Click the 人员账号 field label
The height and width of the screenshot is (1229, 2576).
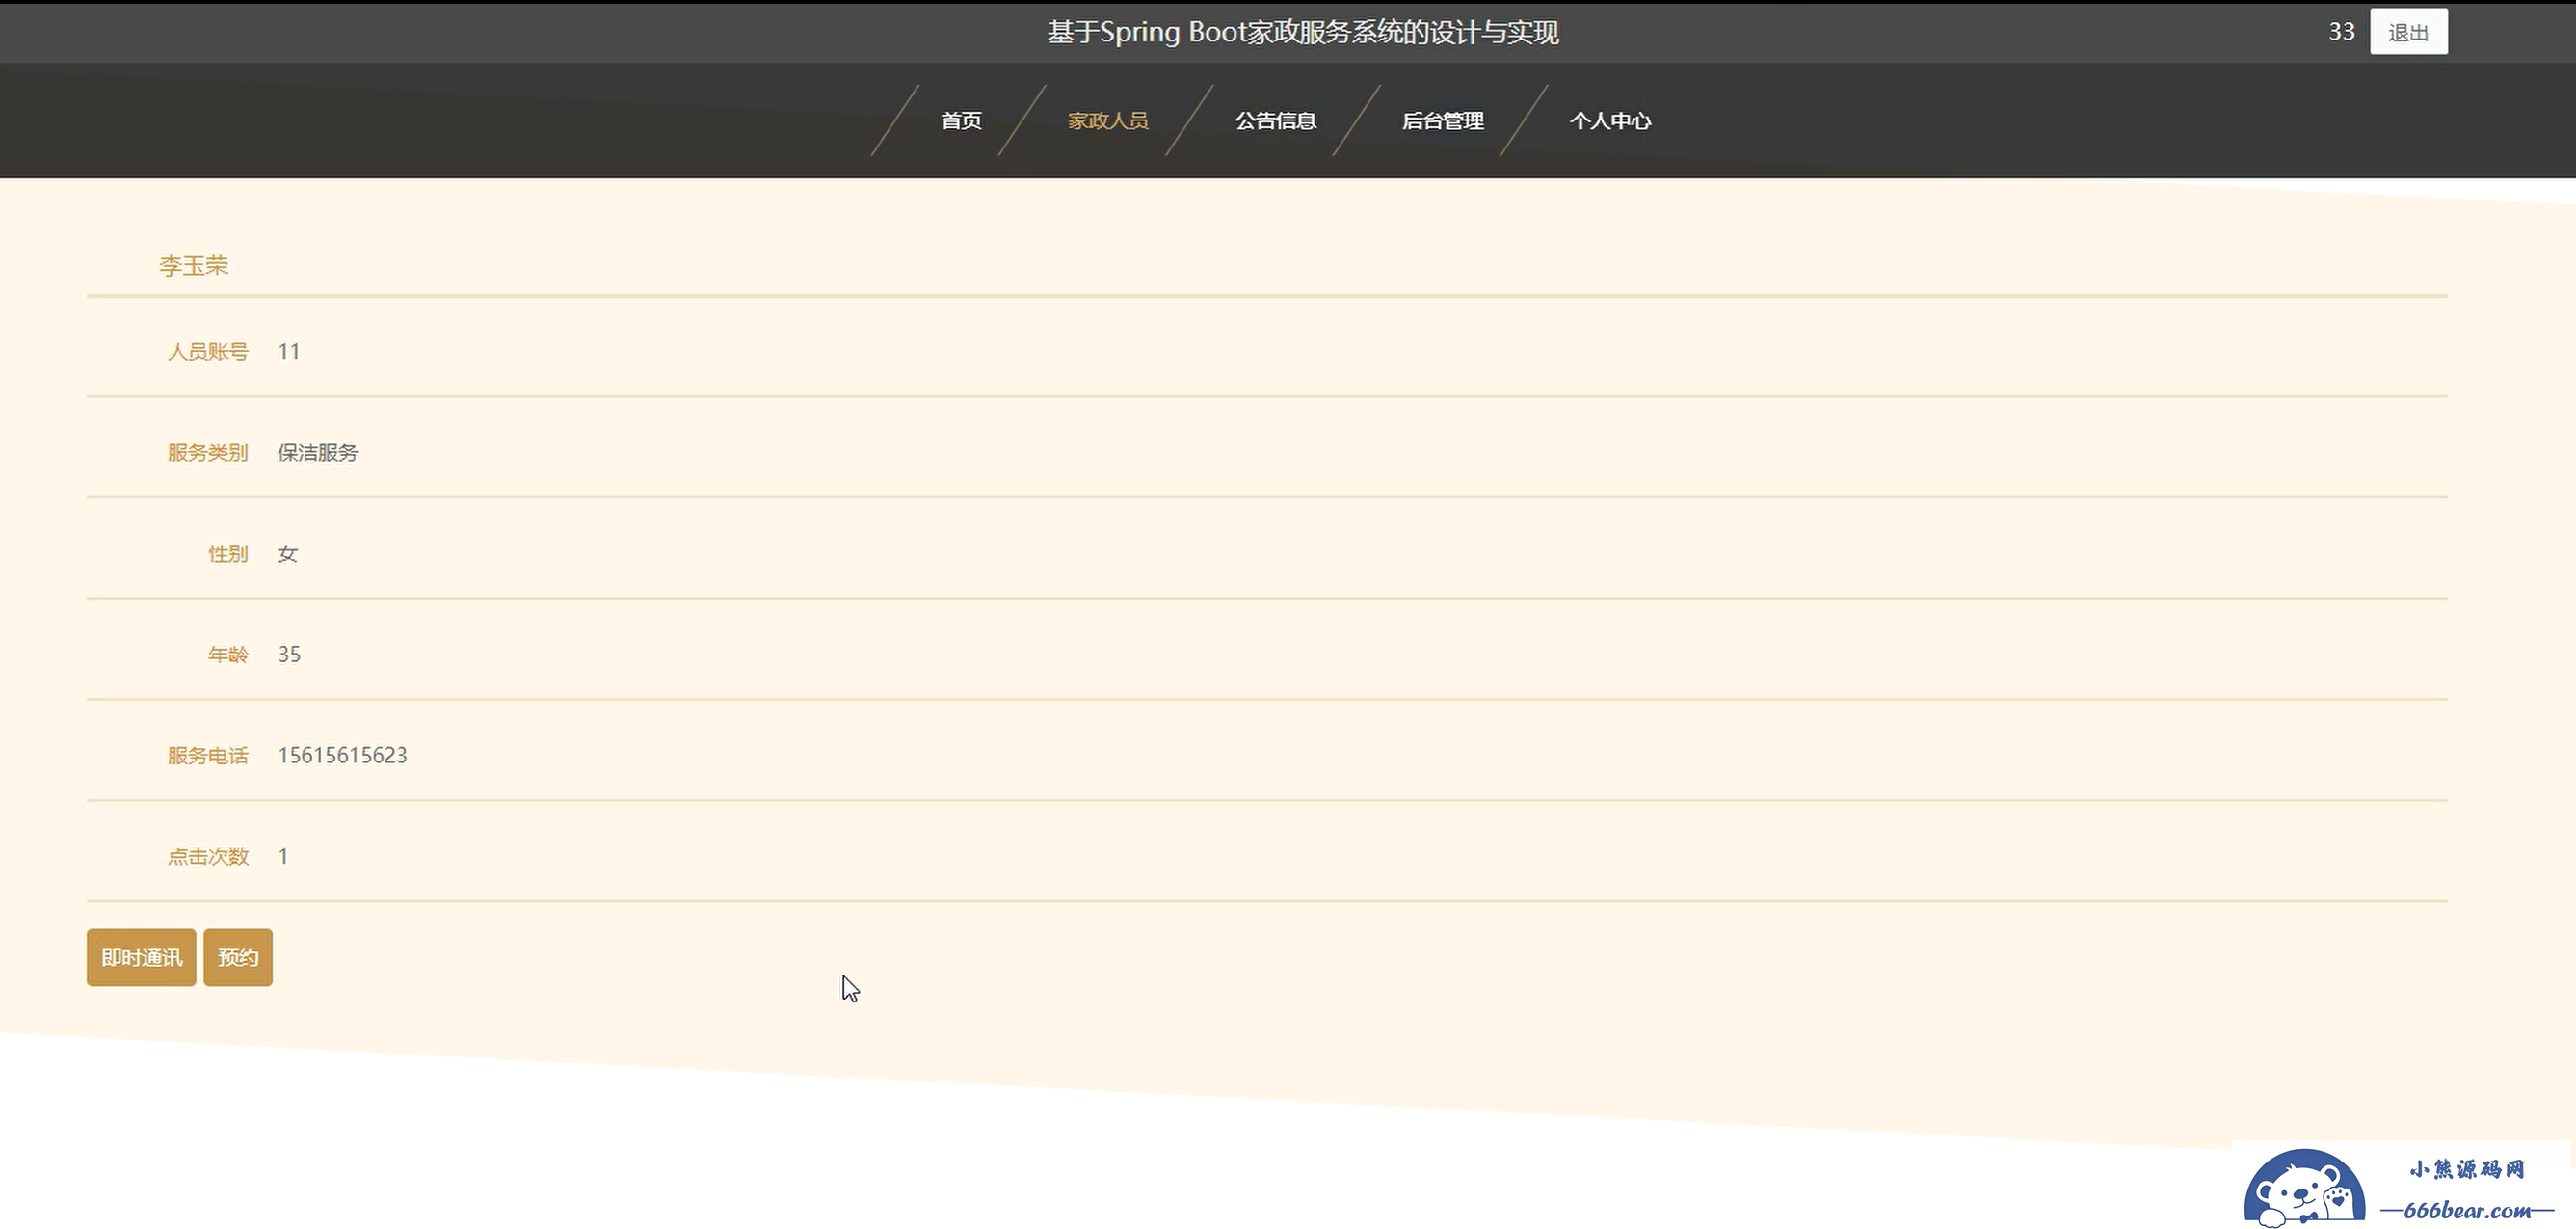208,351
